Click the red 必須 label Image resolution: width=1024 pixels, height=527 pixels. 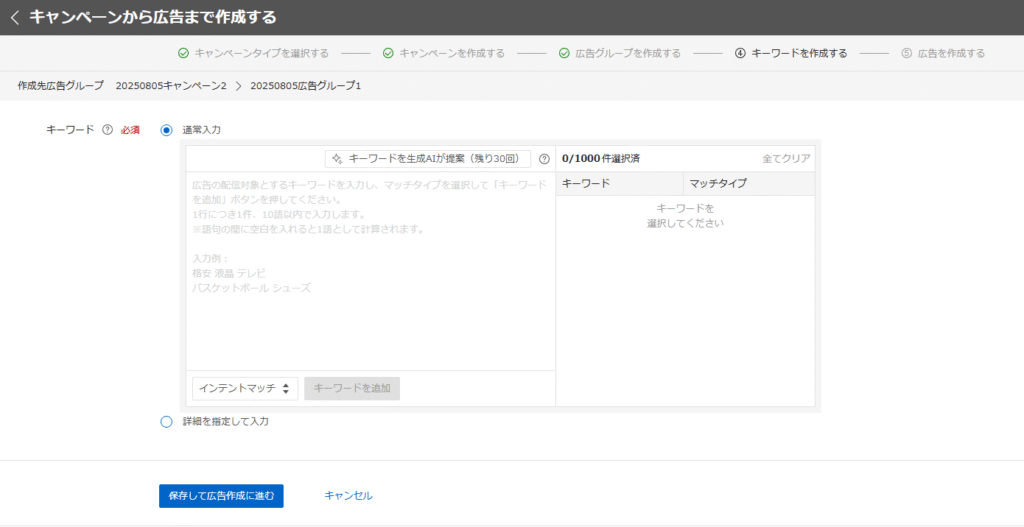tap(130, 130)
